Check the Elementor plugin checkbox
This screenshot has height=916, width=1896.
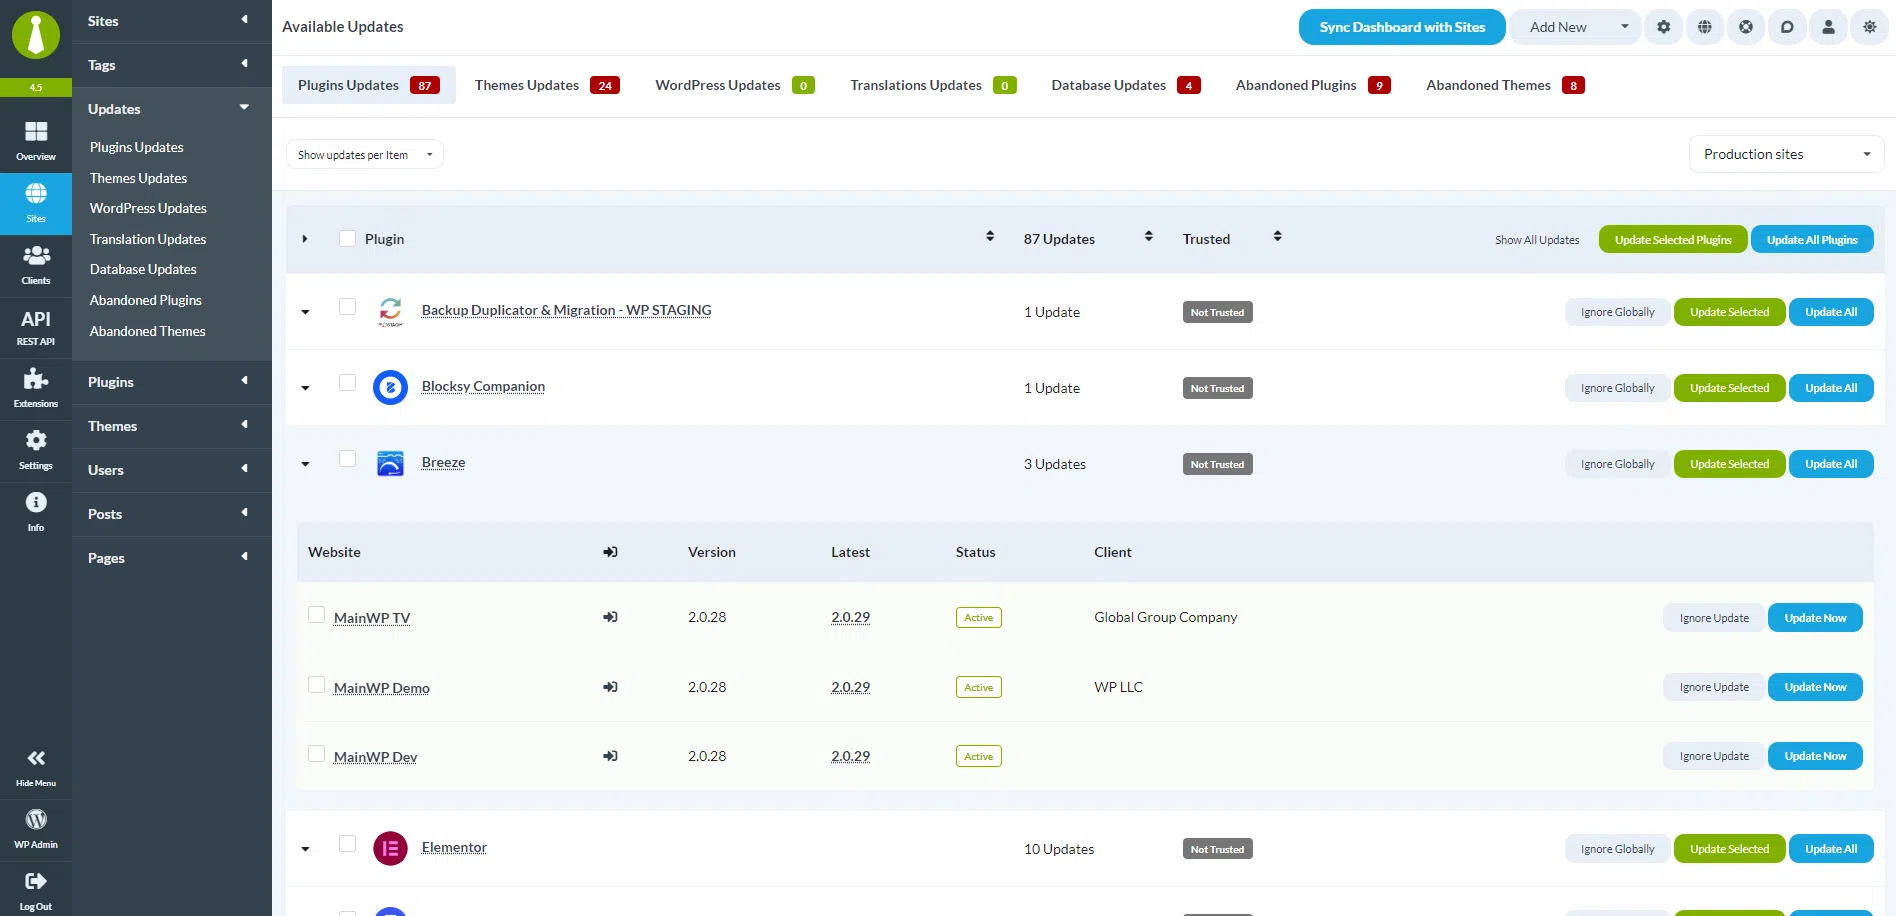347,844
